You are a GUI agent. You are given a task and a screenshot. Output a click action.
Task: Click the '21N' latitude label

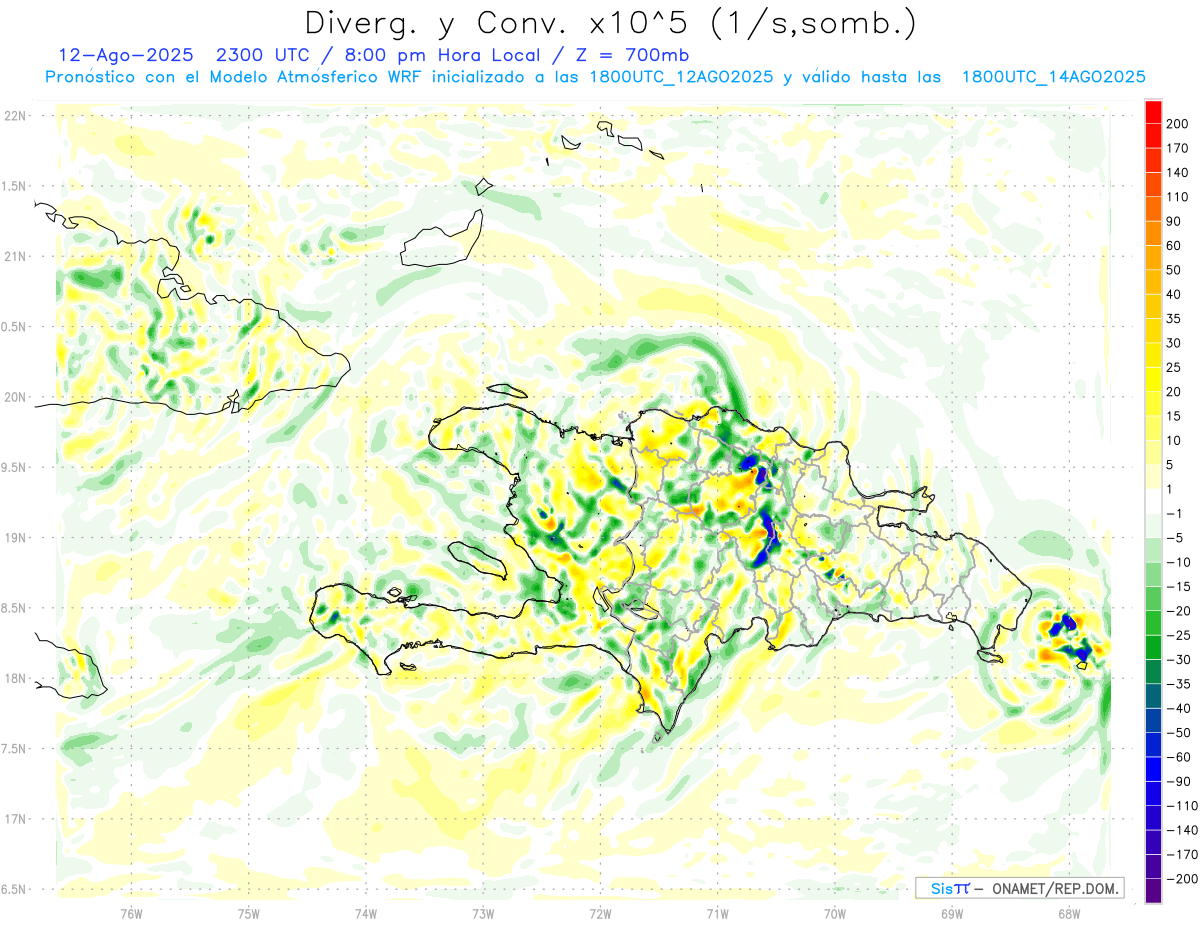coord(14,256)
